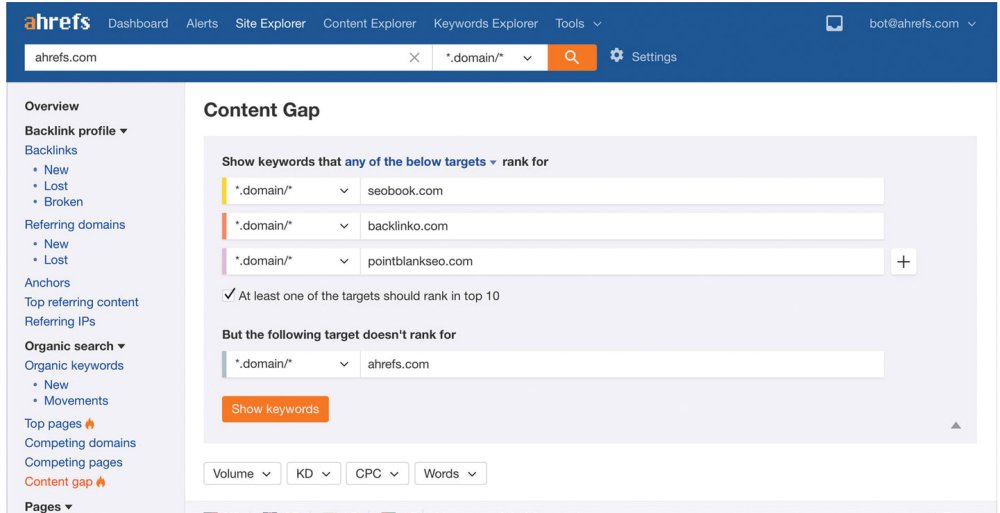Open Overview in the sidebar
Image resolution: width=1000 pixels, height=513 pixels.
coord(52,106)
